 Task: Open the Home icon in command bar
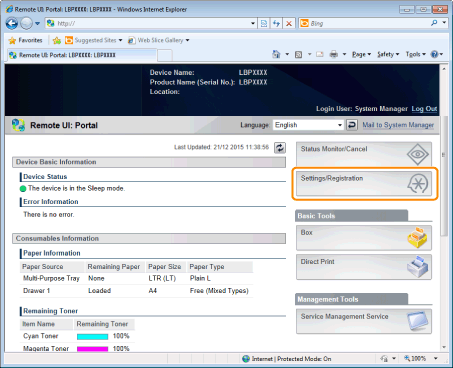(x=276, y=54)
